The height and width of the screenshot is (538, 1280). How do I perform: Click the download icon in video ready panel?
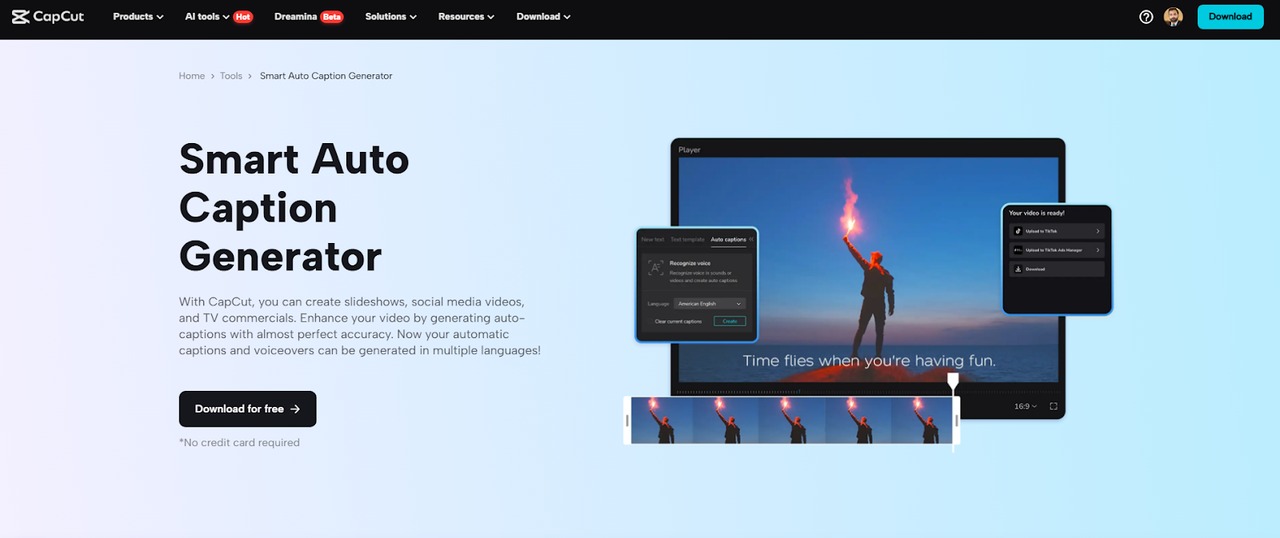[1018, 269]
